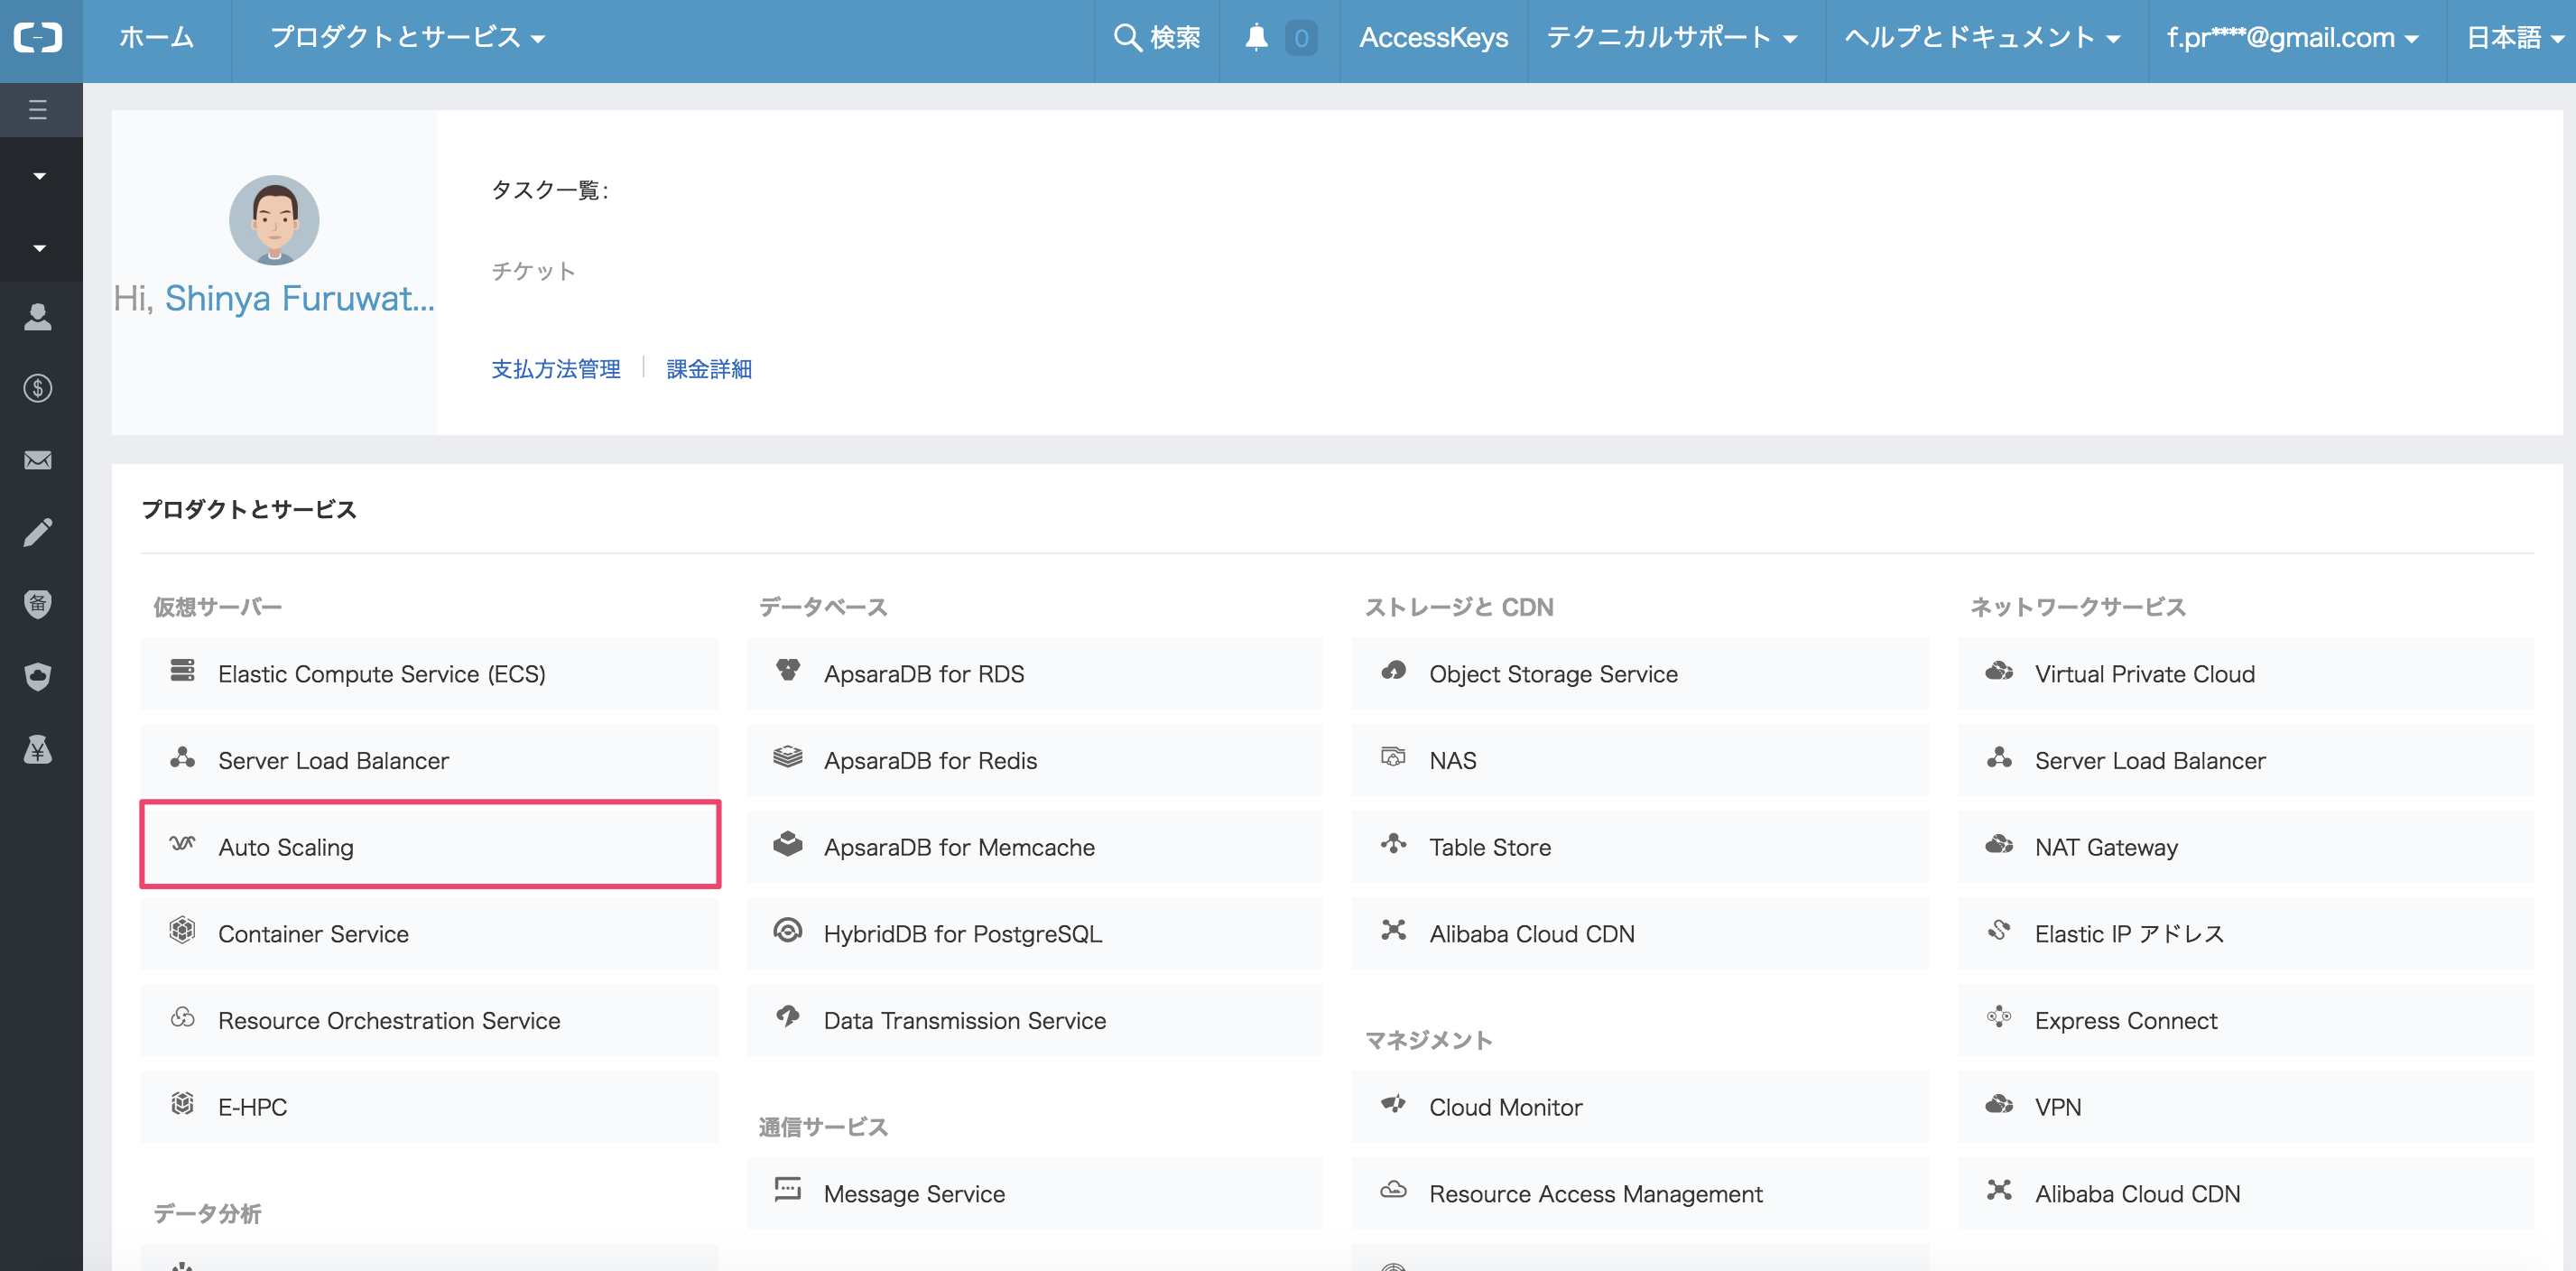Toggle the hamburger sidebar menu icon
2576x1271 pixels.
[39, 110]
